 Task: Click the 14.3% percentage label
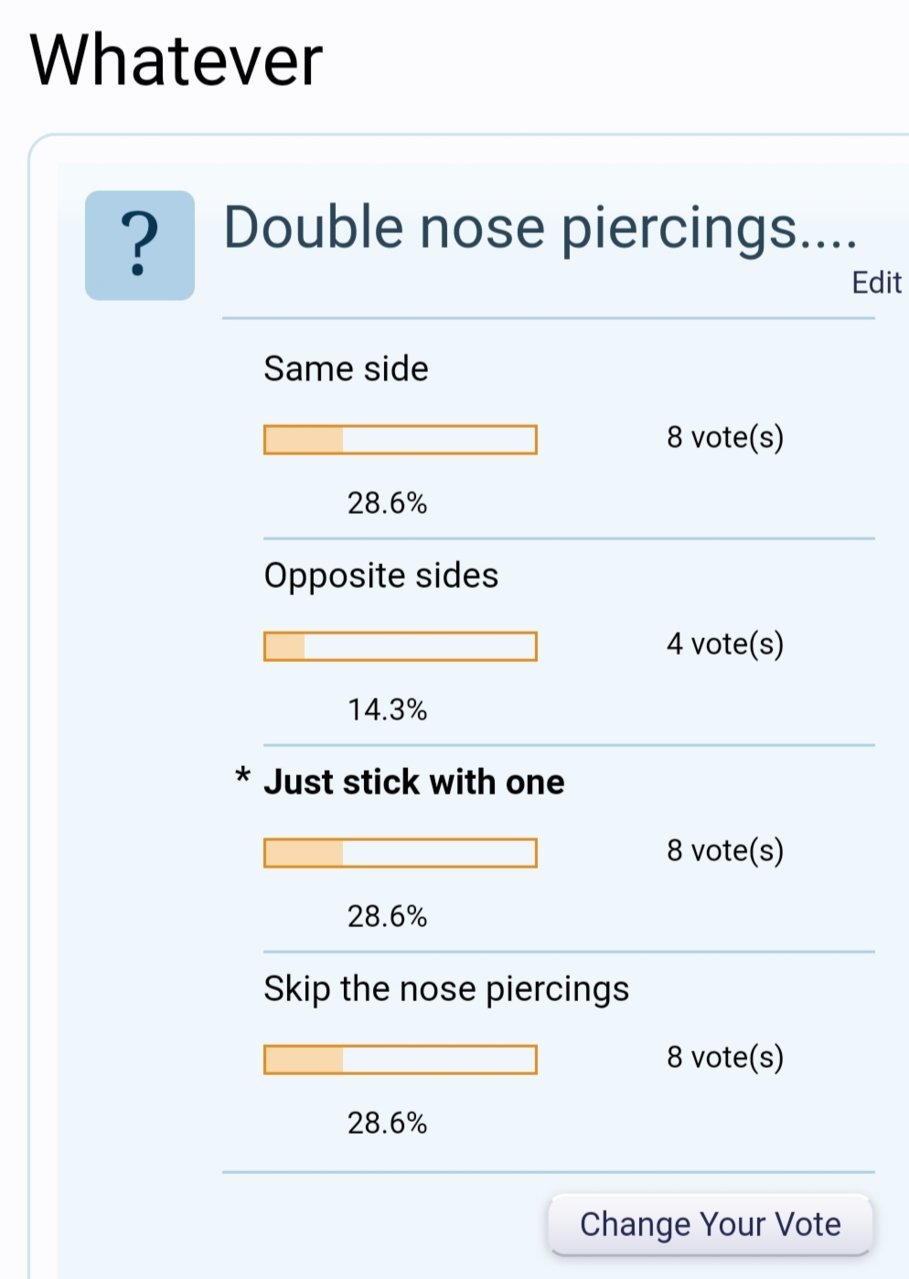[388, 711]
